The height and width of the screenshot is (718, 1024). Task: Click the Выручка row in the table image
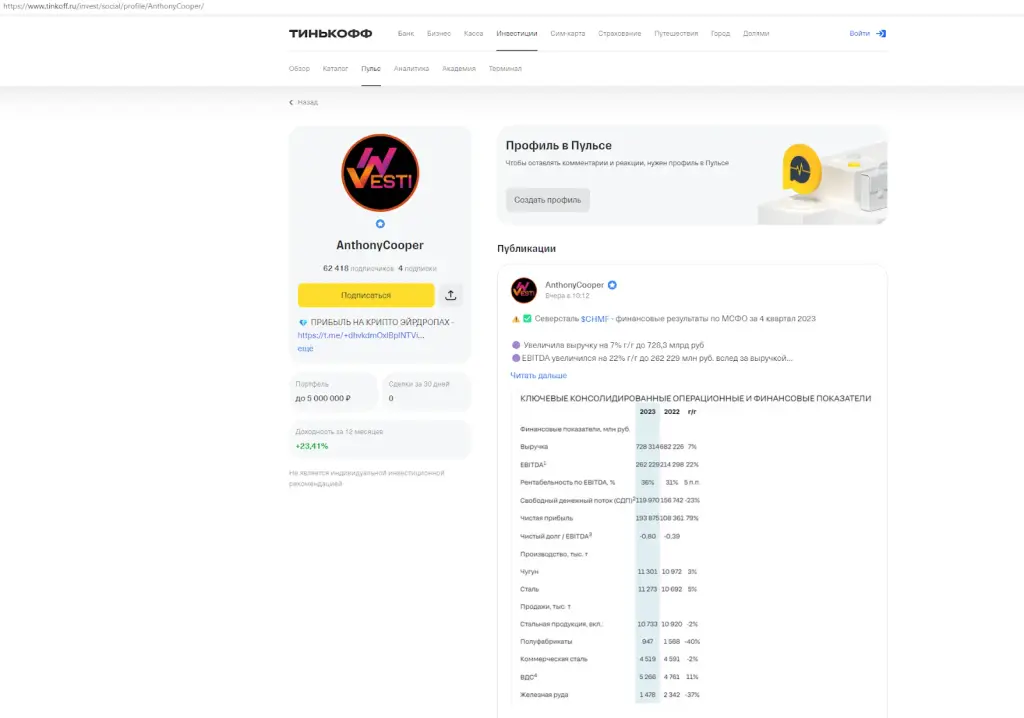point(609,447)
